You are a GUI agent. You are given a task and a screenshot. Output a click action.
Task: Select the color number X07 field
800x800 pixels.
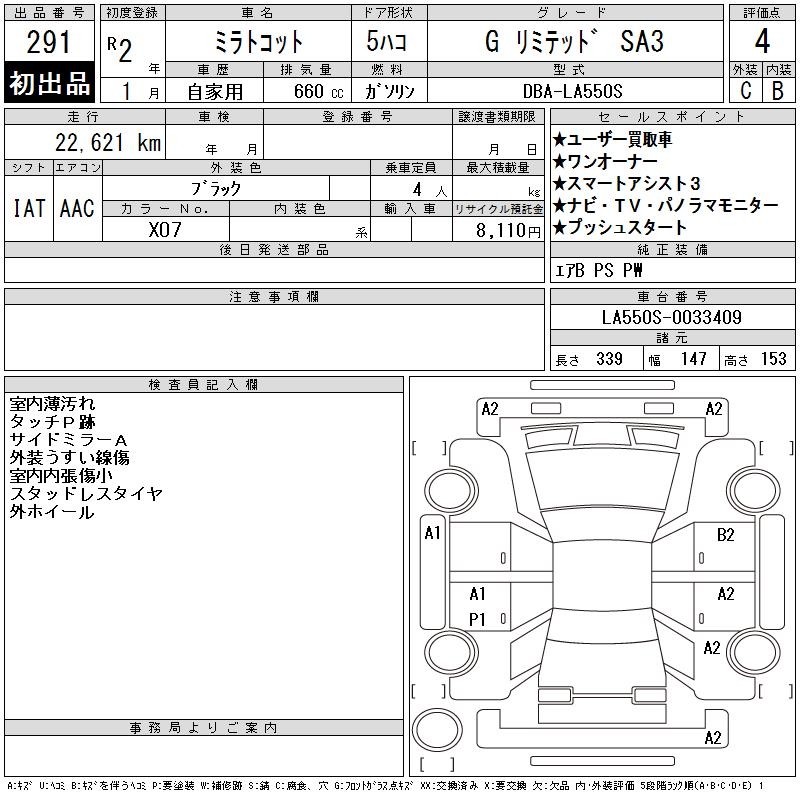pos(165,230)
